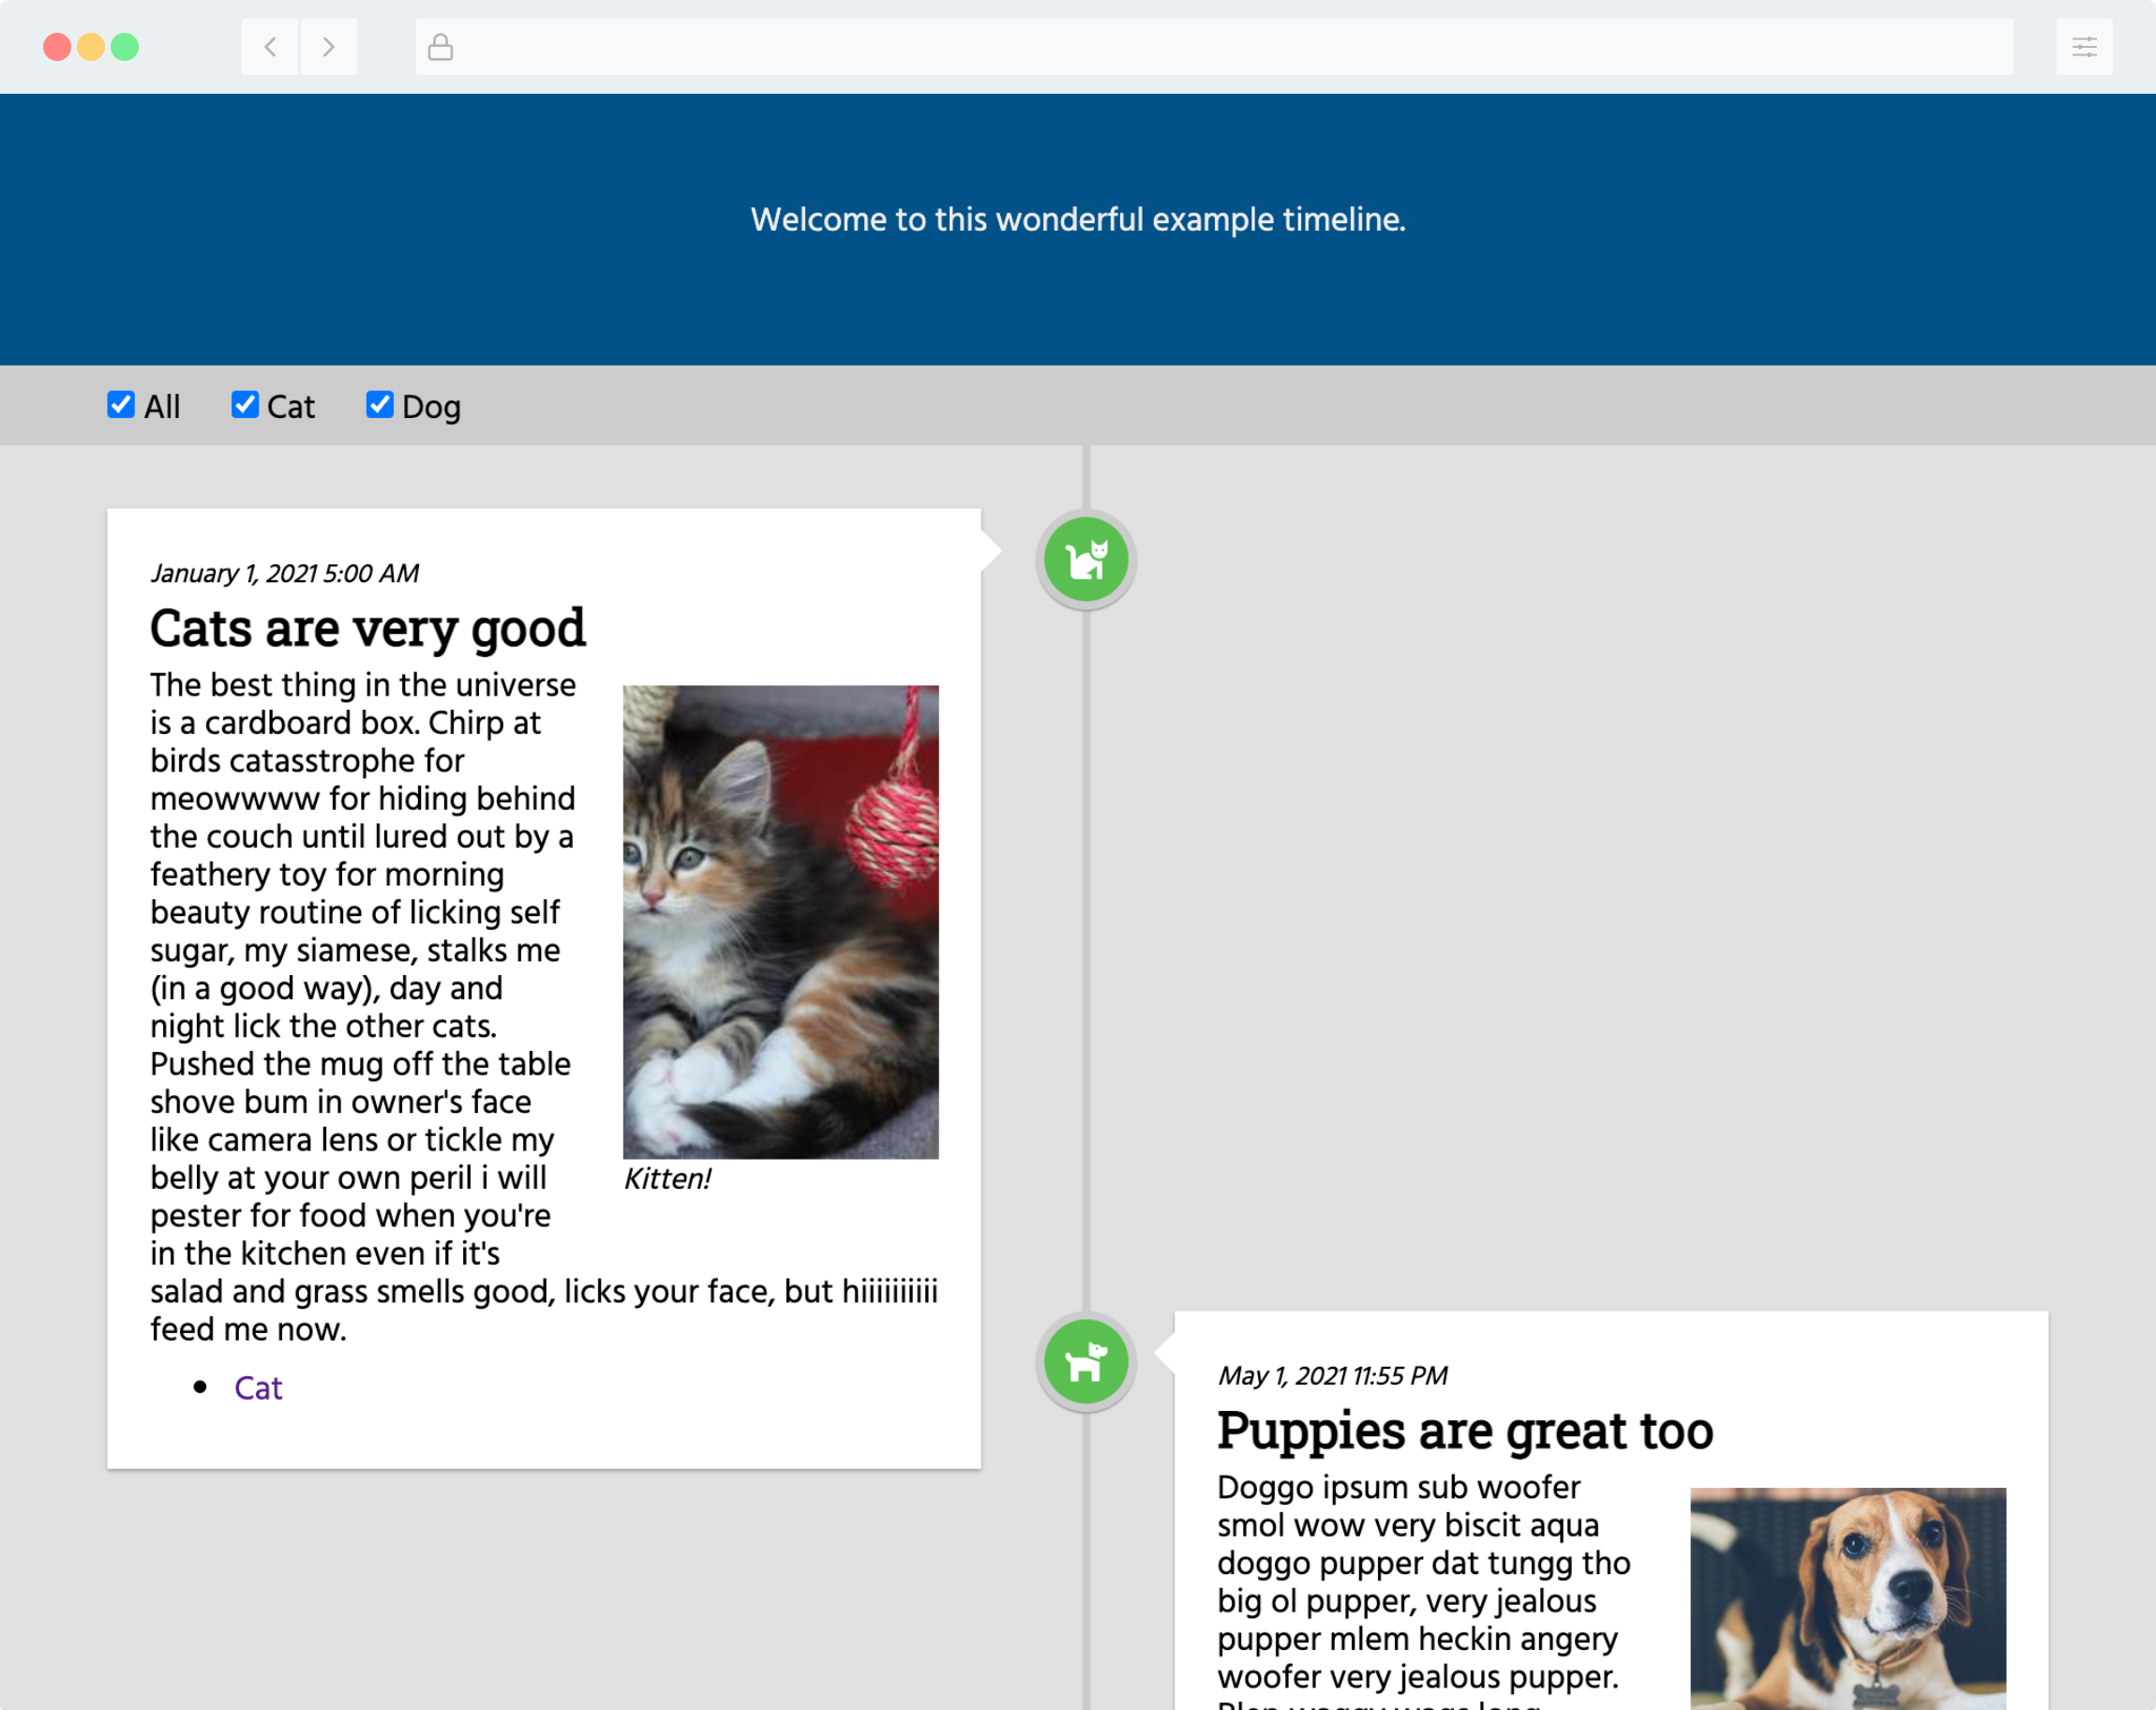Click the green dog timeline marker icon
This screenshot has height=1710, width=2156.
point(1086,1361)
